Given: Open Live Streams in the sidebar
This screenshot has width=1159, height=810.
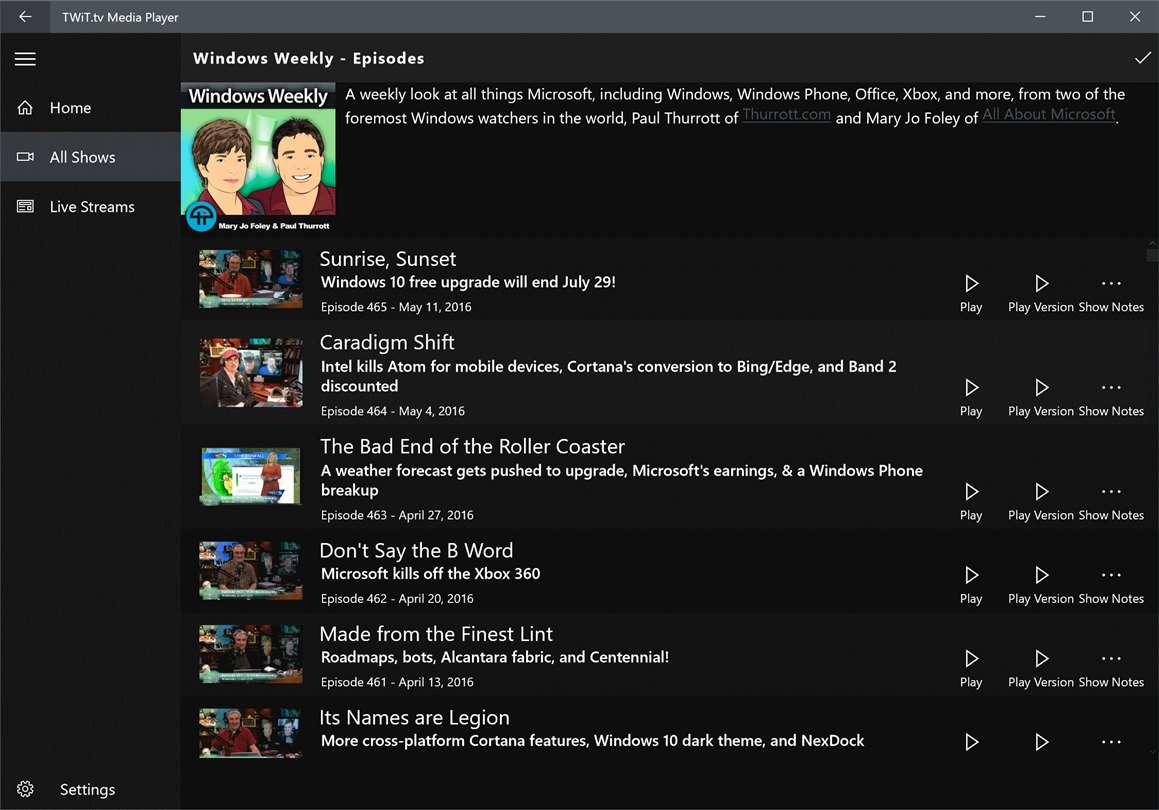Looking at the screenshot, I should [x=90, y=206].
